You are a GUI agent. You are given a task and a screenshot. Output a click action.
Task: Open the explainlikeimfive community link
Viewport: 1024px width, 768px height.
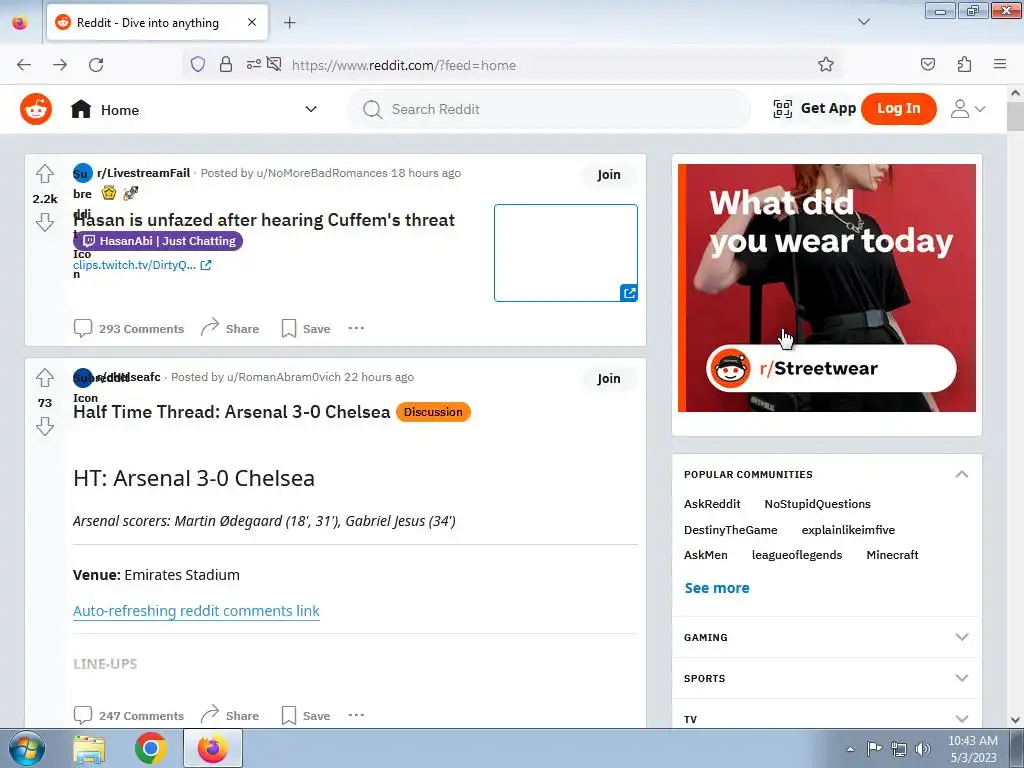pos(848,530)
